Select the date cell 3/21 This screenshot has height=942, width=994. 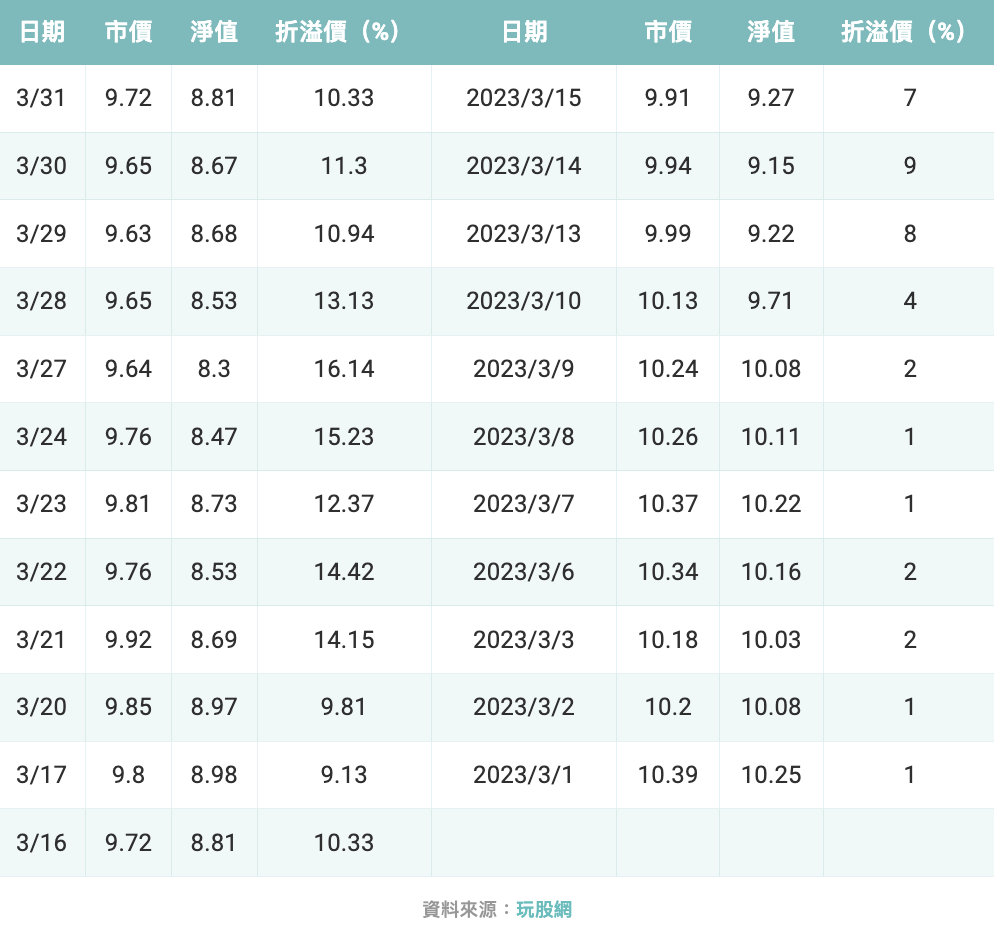41,640
